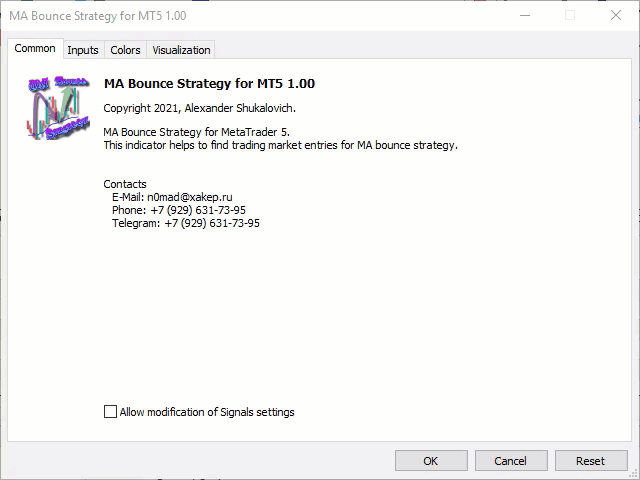Confirm with the OK button
The height and width of the screenshot is (480, 640).
431,461
